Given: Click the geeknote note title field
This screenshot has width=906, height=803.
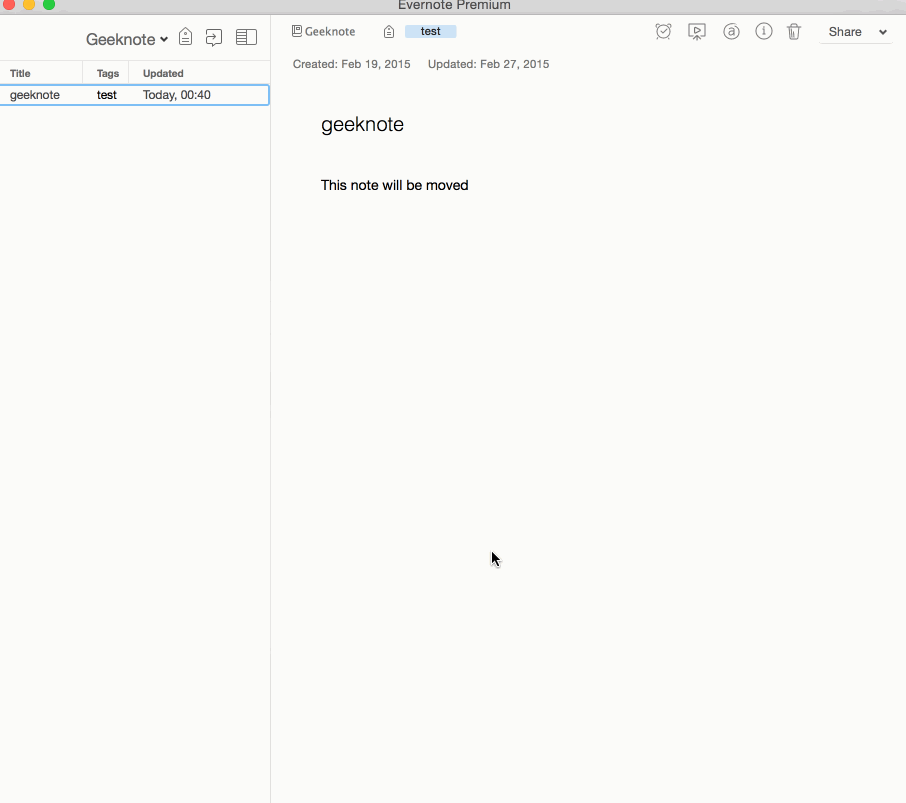Looking at the screenshot, I should [x=362, y=125].
